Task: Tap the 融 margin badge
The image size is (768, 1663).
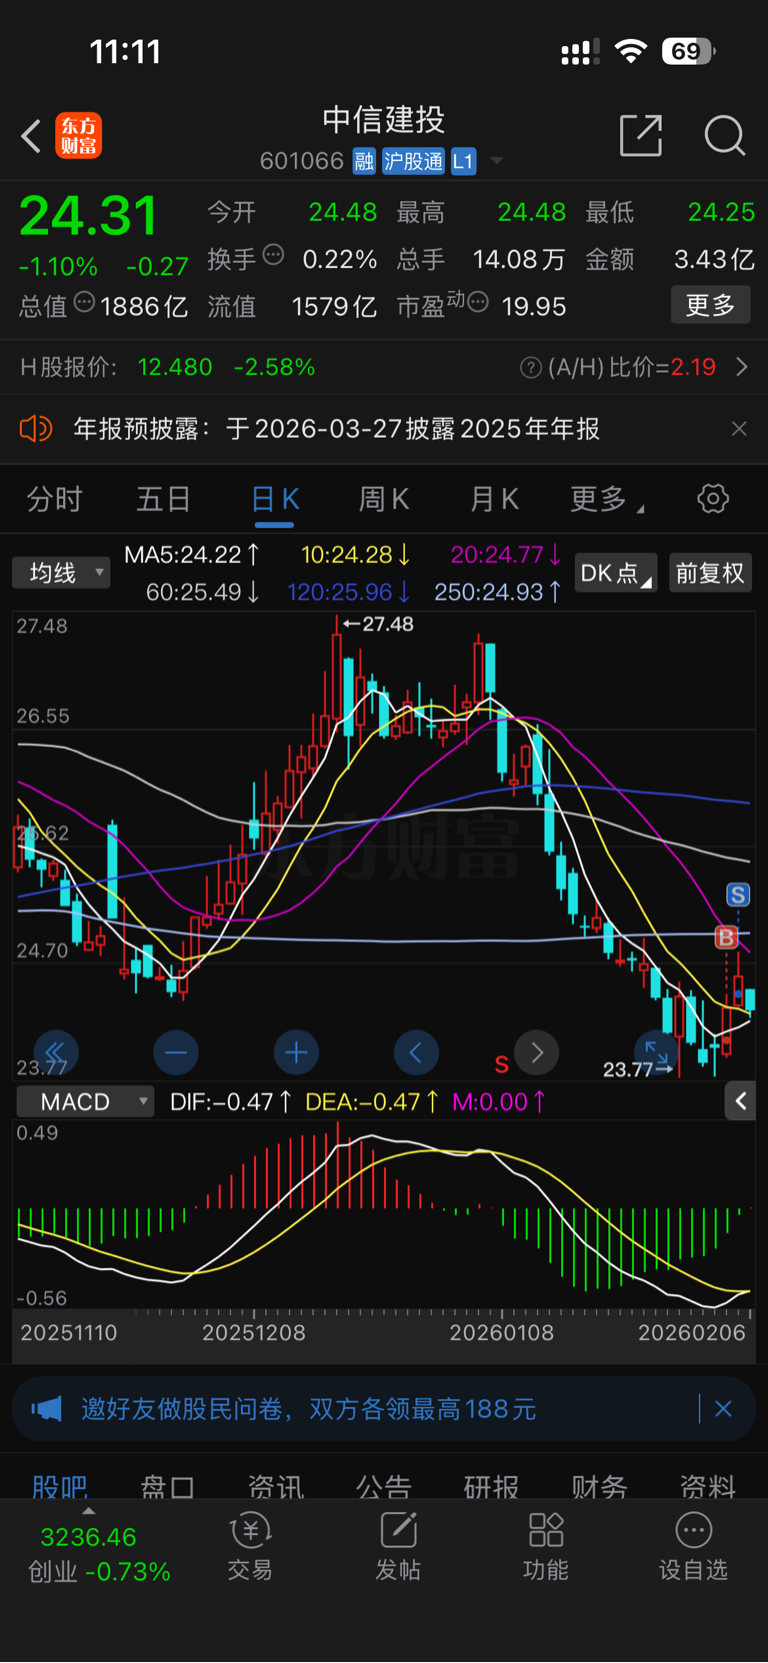Action: pos(364,161)
